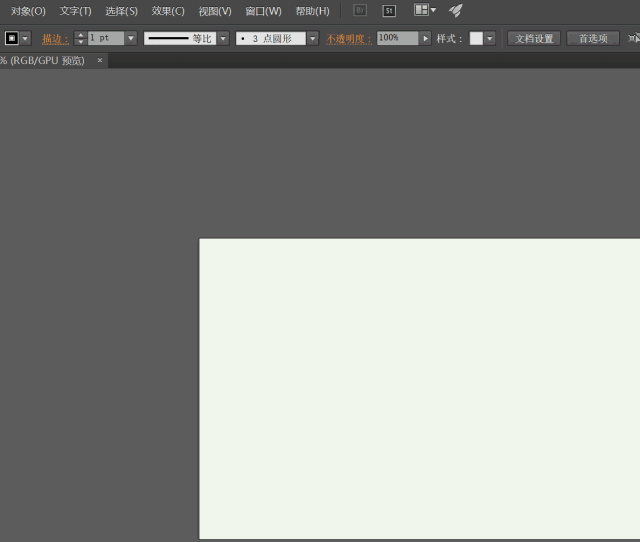Open the 窗口(W) menu
Image resolution: width=640 pixels, height=542 pixels.
click(x=263, y=11)
